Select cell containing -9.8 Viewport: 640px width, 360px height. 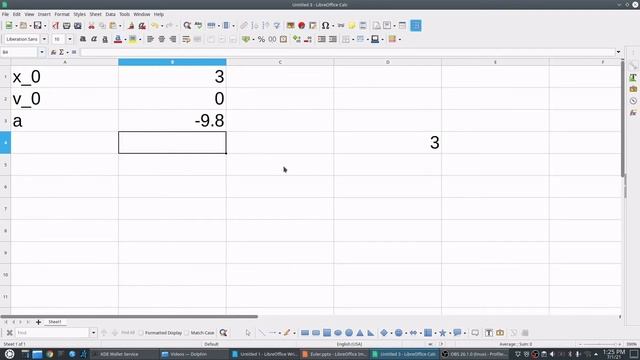172,120
